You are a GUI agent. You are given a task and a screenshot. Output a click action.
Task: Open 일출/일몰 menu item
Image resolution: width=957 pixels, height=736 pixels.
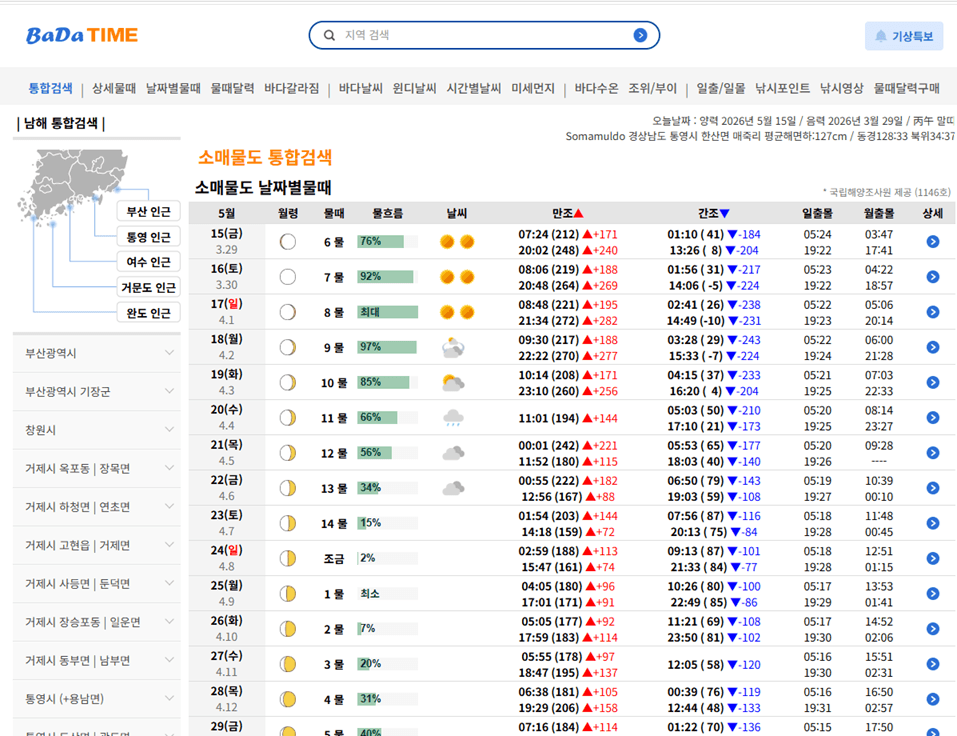721,88
